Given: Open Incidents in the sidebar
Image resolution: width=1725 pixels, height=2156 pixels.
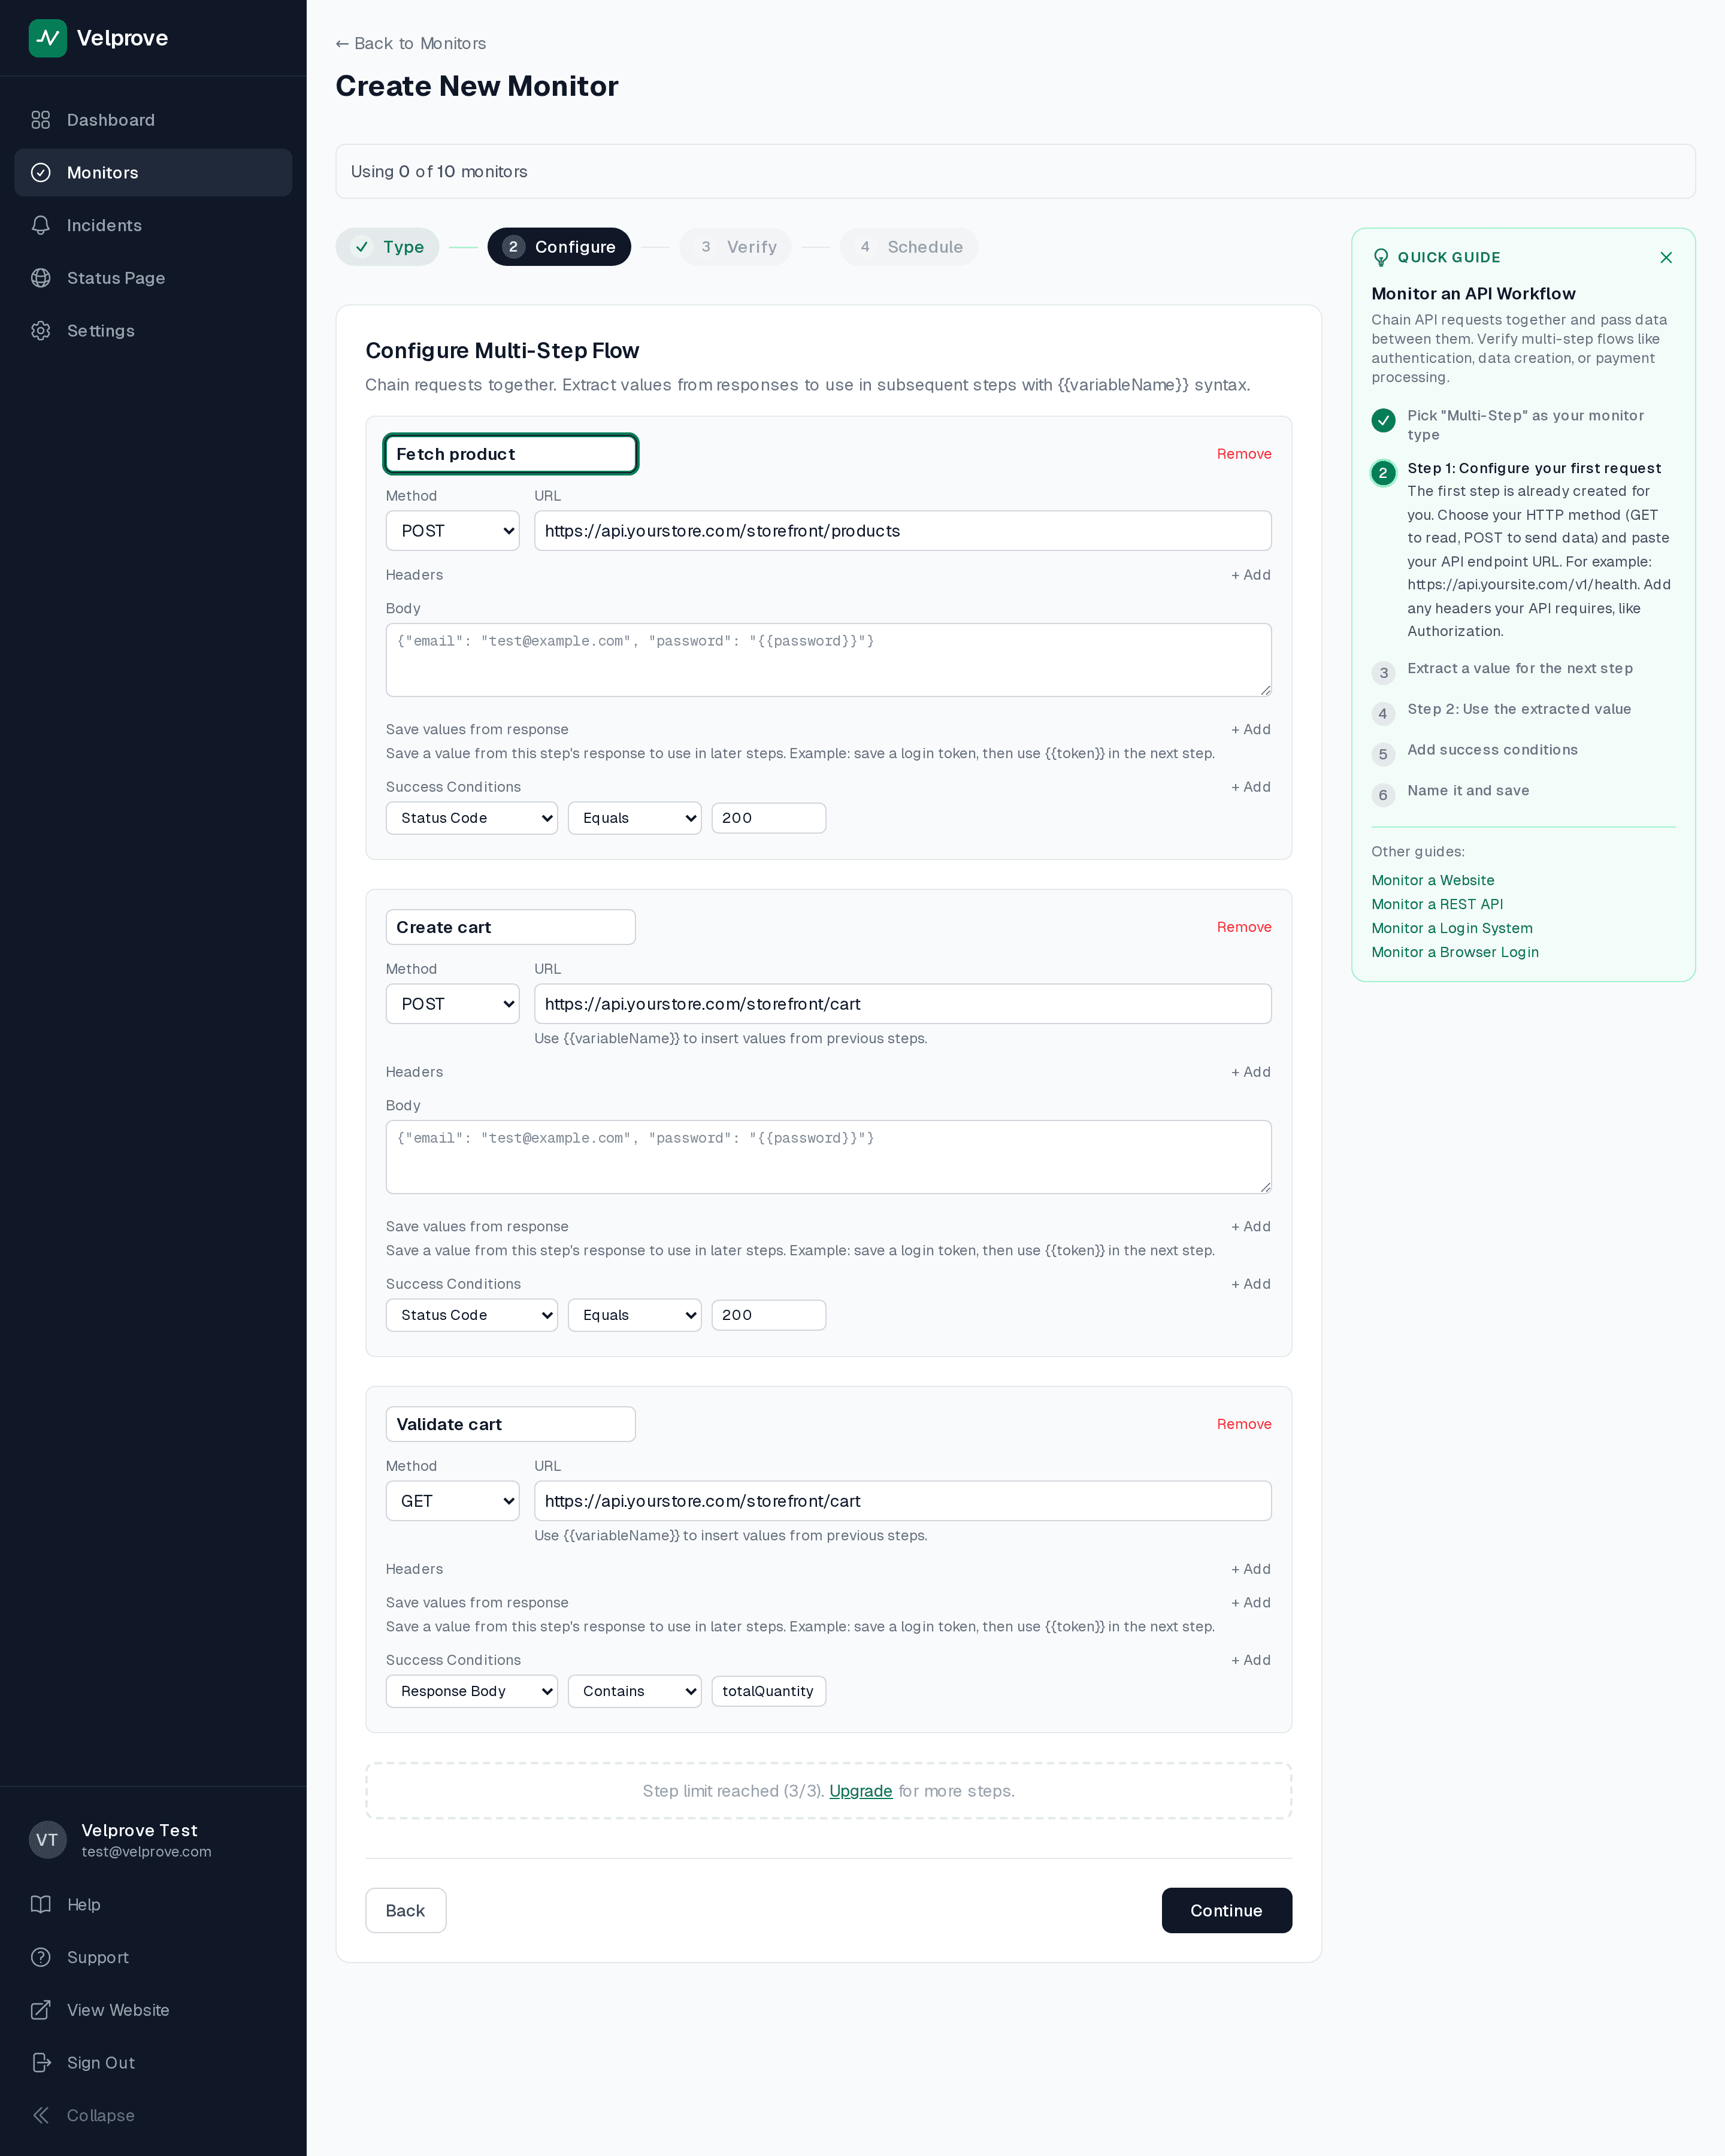Looking at the screenshot, I should 153,225.
